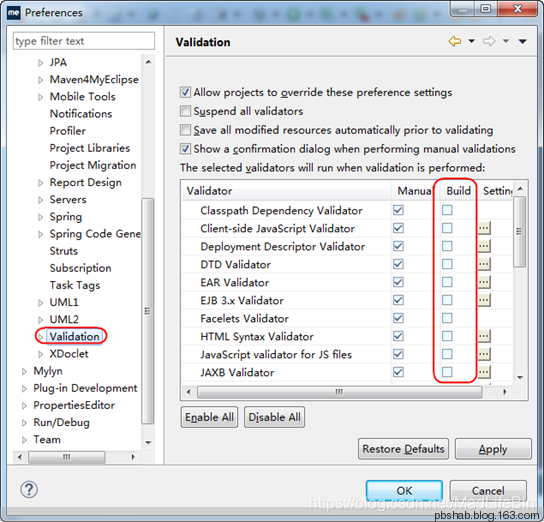This screenshot has height=522, width=544.
Task: Toggle Manual checkbox for Facelets Validator
Action: point(398,318)
